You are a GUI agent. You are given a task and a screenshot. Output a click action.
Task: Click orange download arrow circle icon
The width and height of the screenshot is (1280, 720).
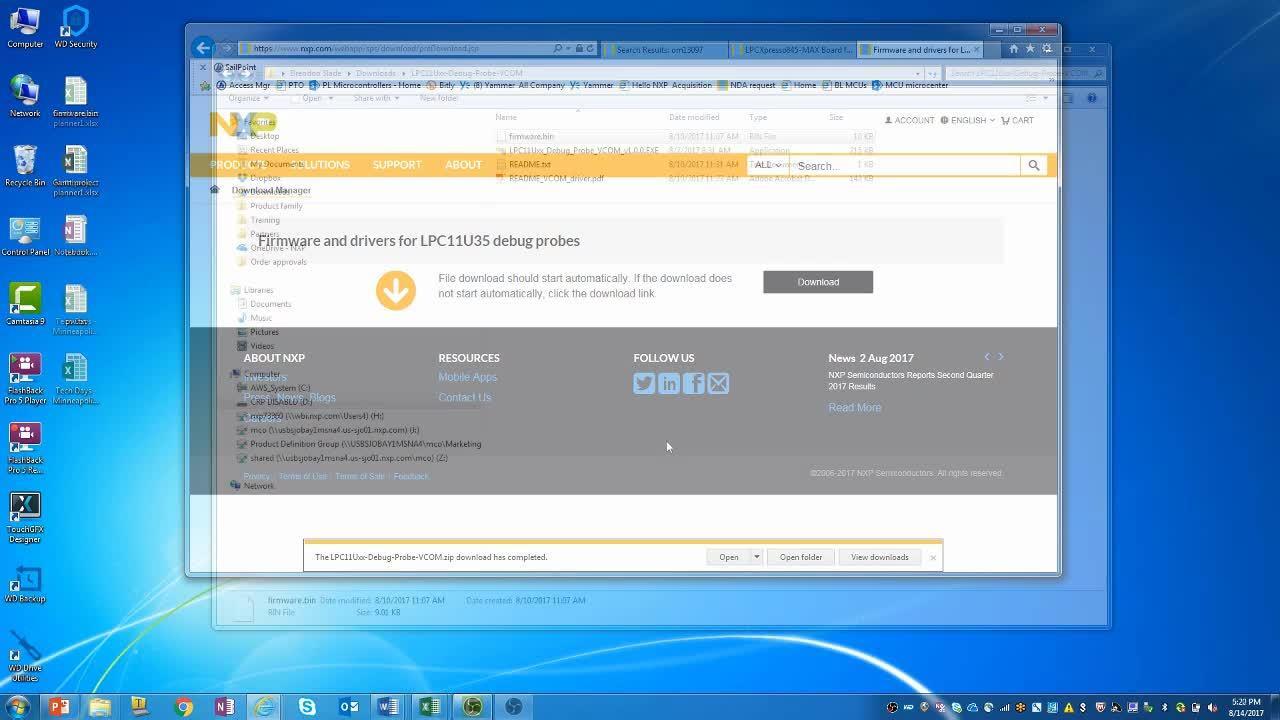(x=396, y=290)
